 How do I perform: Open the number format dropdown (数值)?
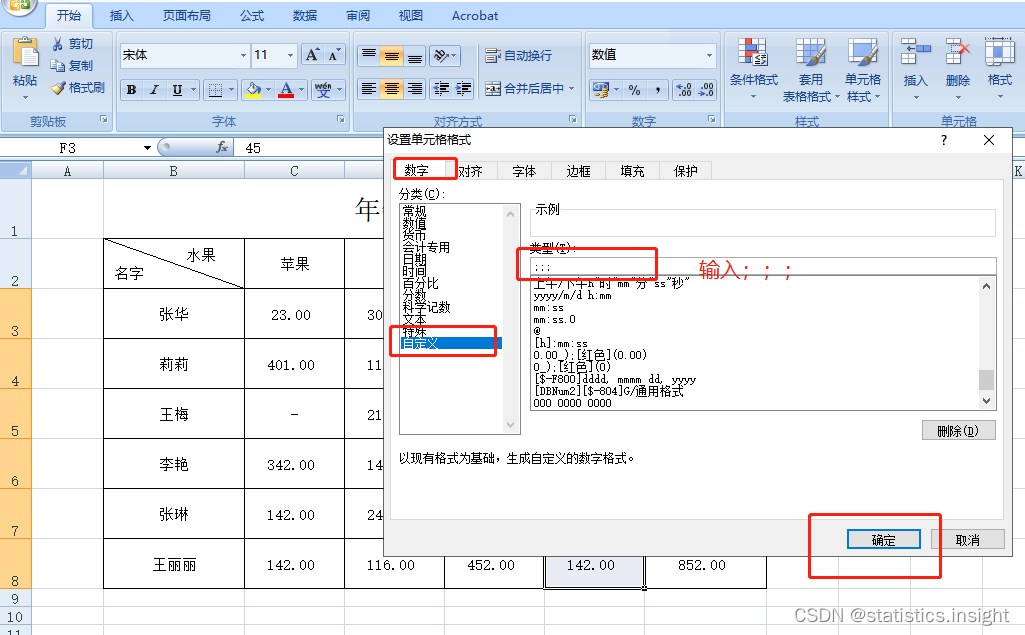[x=709, y=55]
